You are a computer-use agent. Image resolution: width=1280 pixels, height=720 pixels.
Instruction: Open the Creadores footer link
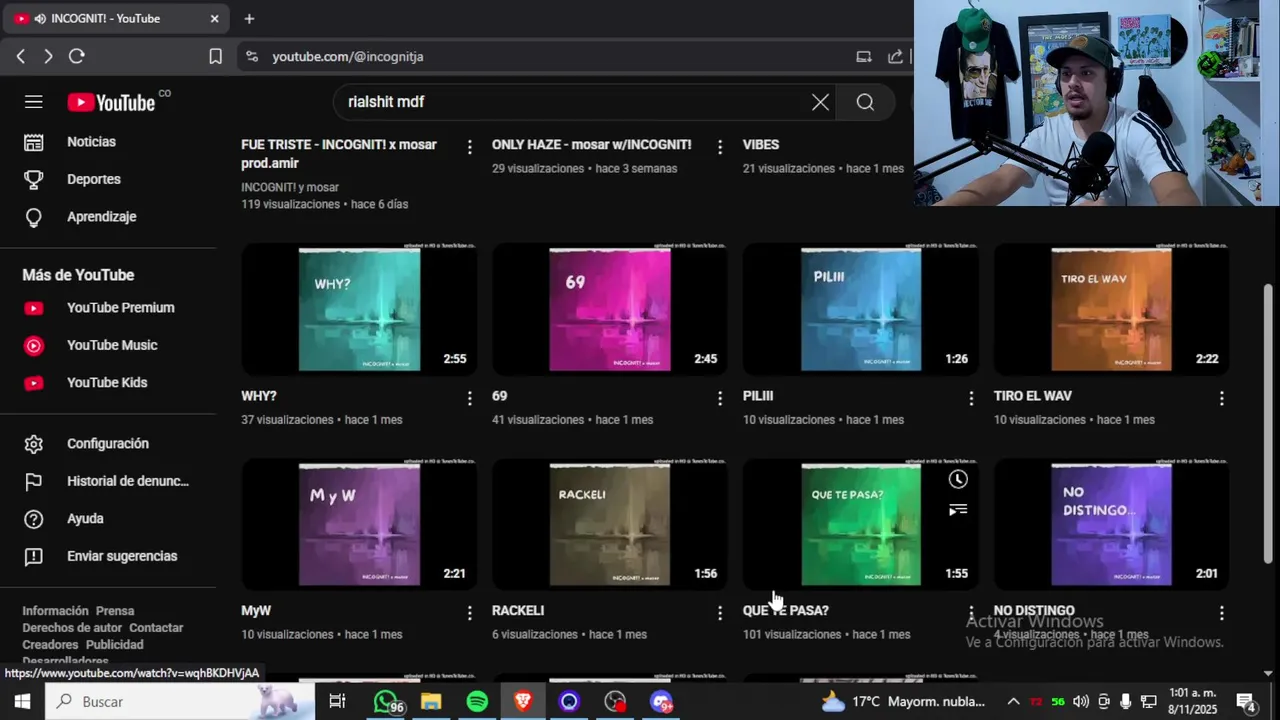50,645
